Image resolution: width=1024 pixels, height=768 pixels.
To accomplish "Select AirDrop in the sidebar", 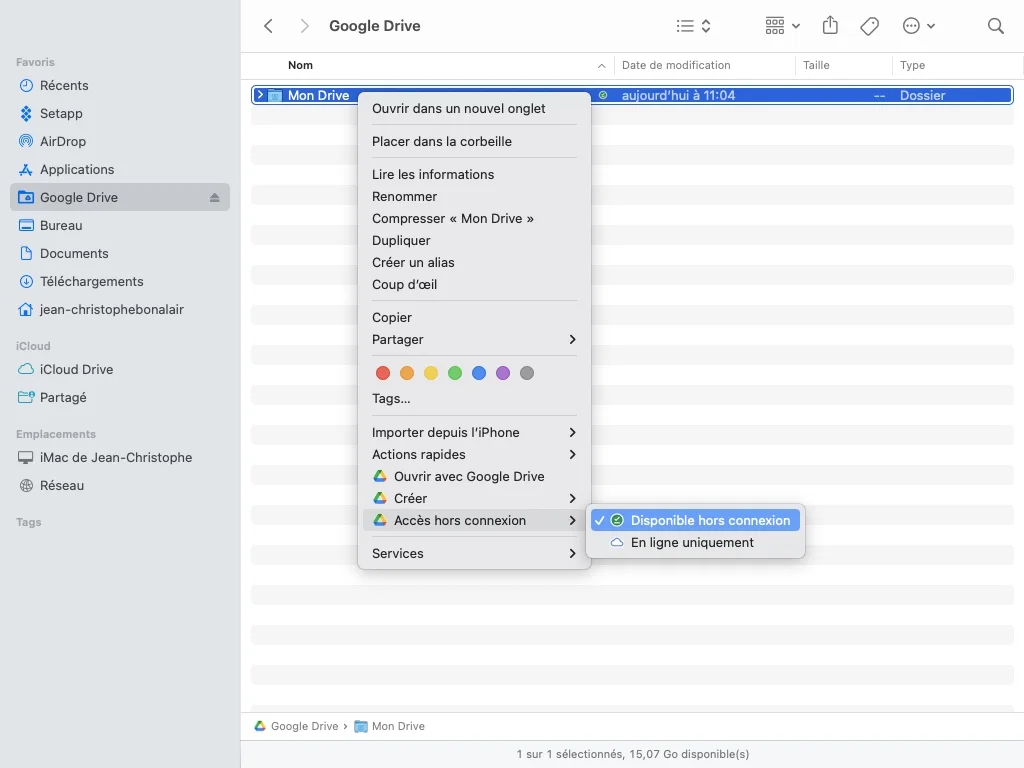I will tap(120, 142).
